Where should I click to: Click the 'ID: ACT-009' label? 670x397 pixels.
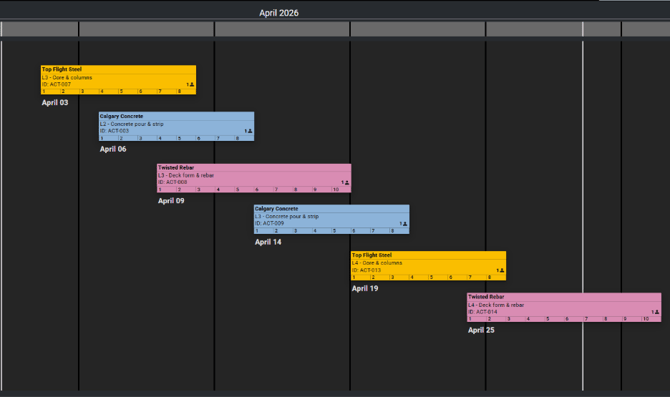(269, 223)
